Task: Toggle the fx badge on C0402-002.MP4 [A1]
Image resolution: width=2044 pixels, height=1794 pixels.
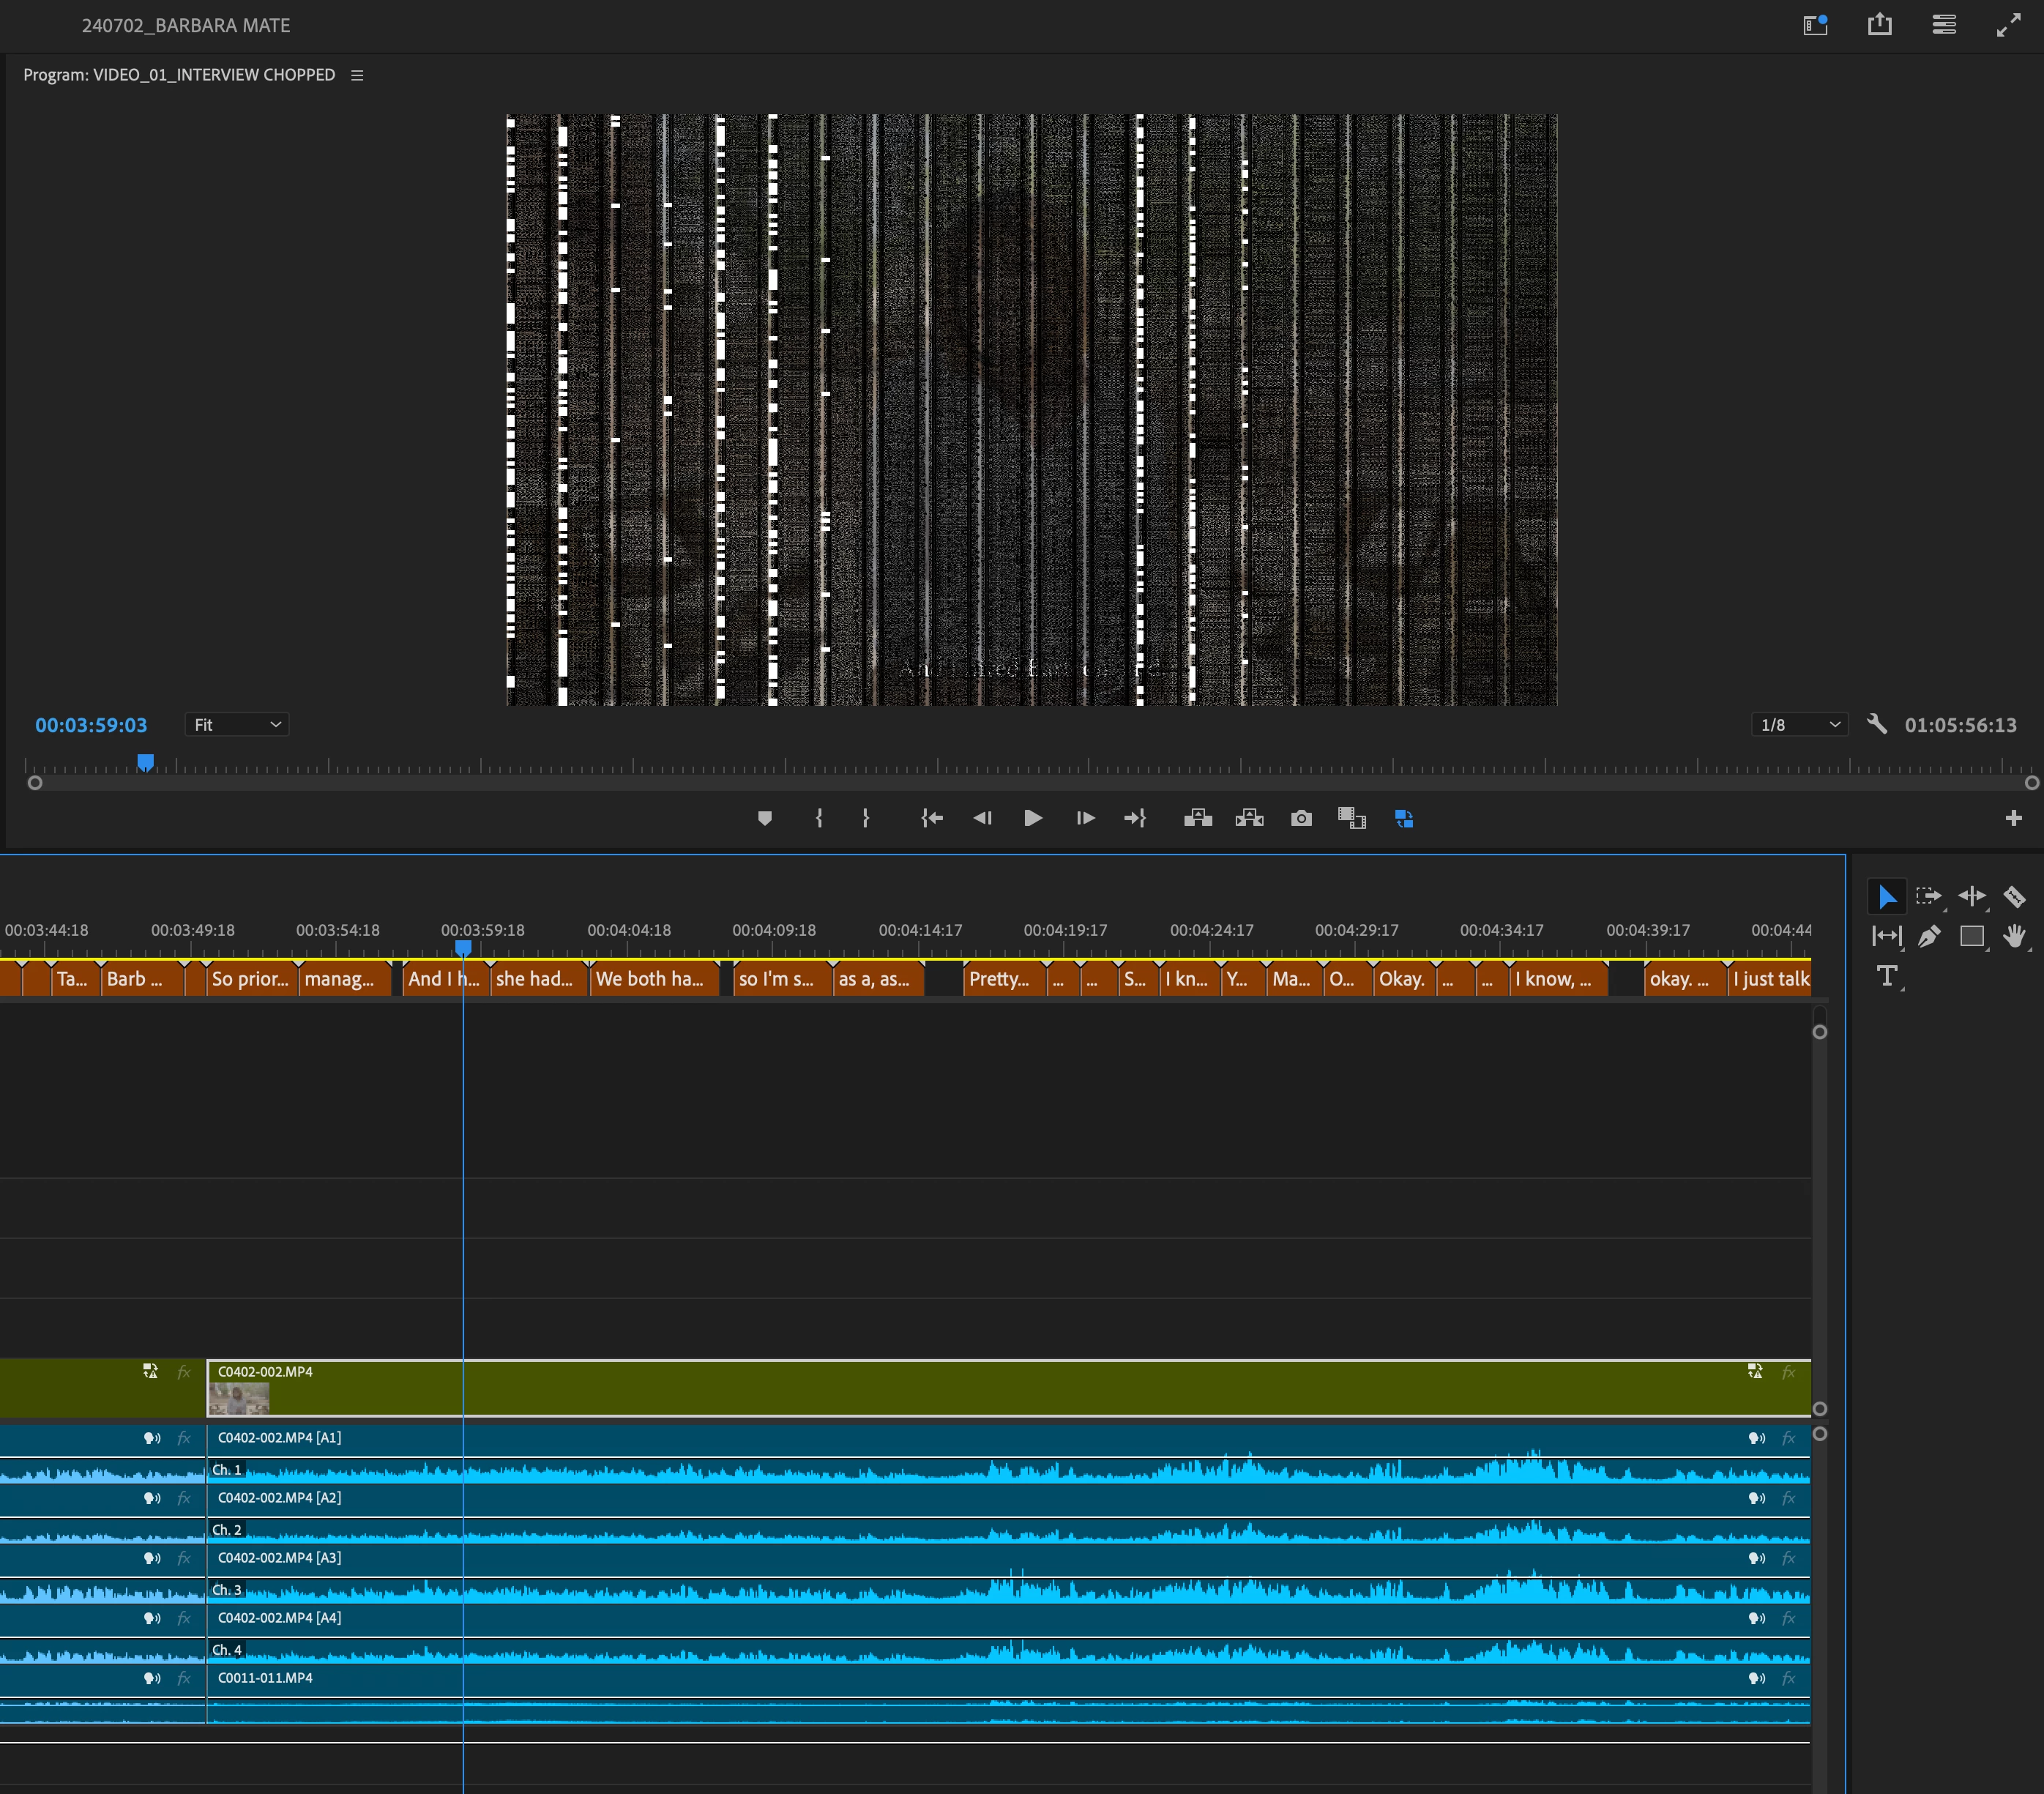Action: pos(1788,1438)
